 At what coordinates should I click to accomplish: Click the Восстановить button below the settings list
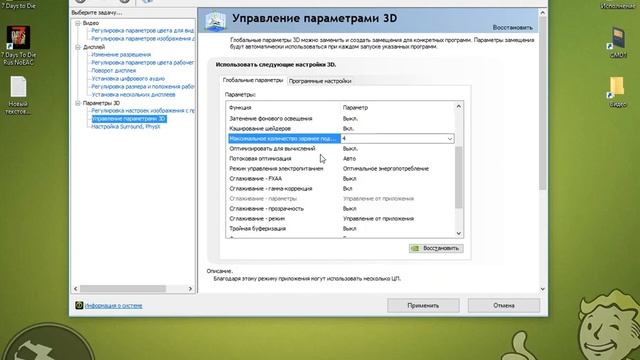click(436, 248)
